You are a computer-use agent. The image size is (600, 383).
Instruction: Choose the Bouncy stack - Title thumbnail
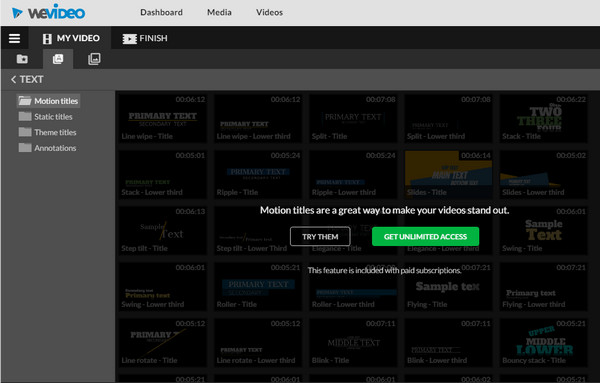[x=543, y=343]
